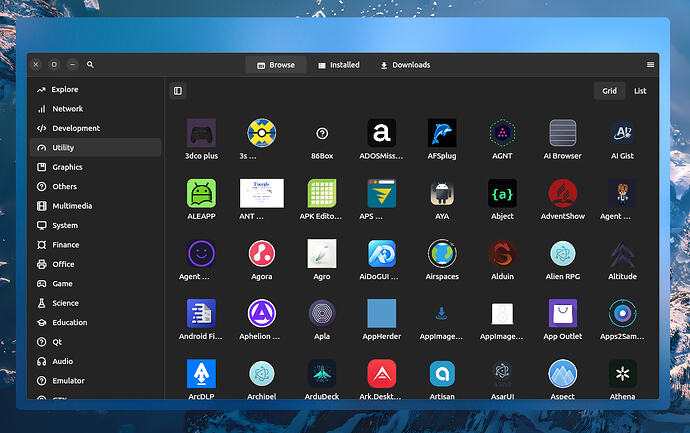Viewport: 690px width, 433px height.
Task: Open the Alduin app icon
Action: point(502,253)
